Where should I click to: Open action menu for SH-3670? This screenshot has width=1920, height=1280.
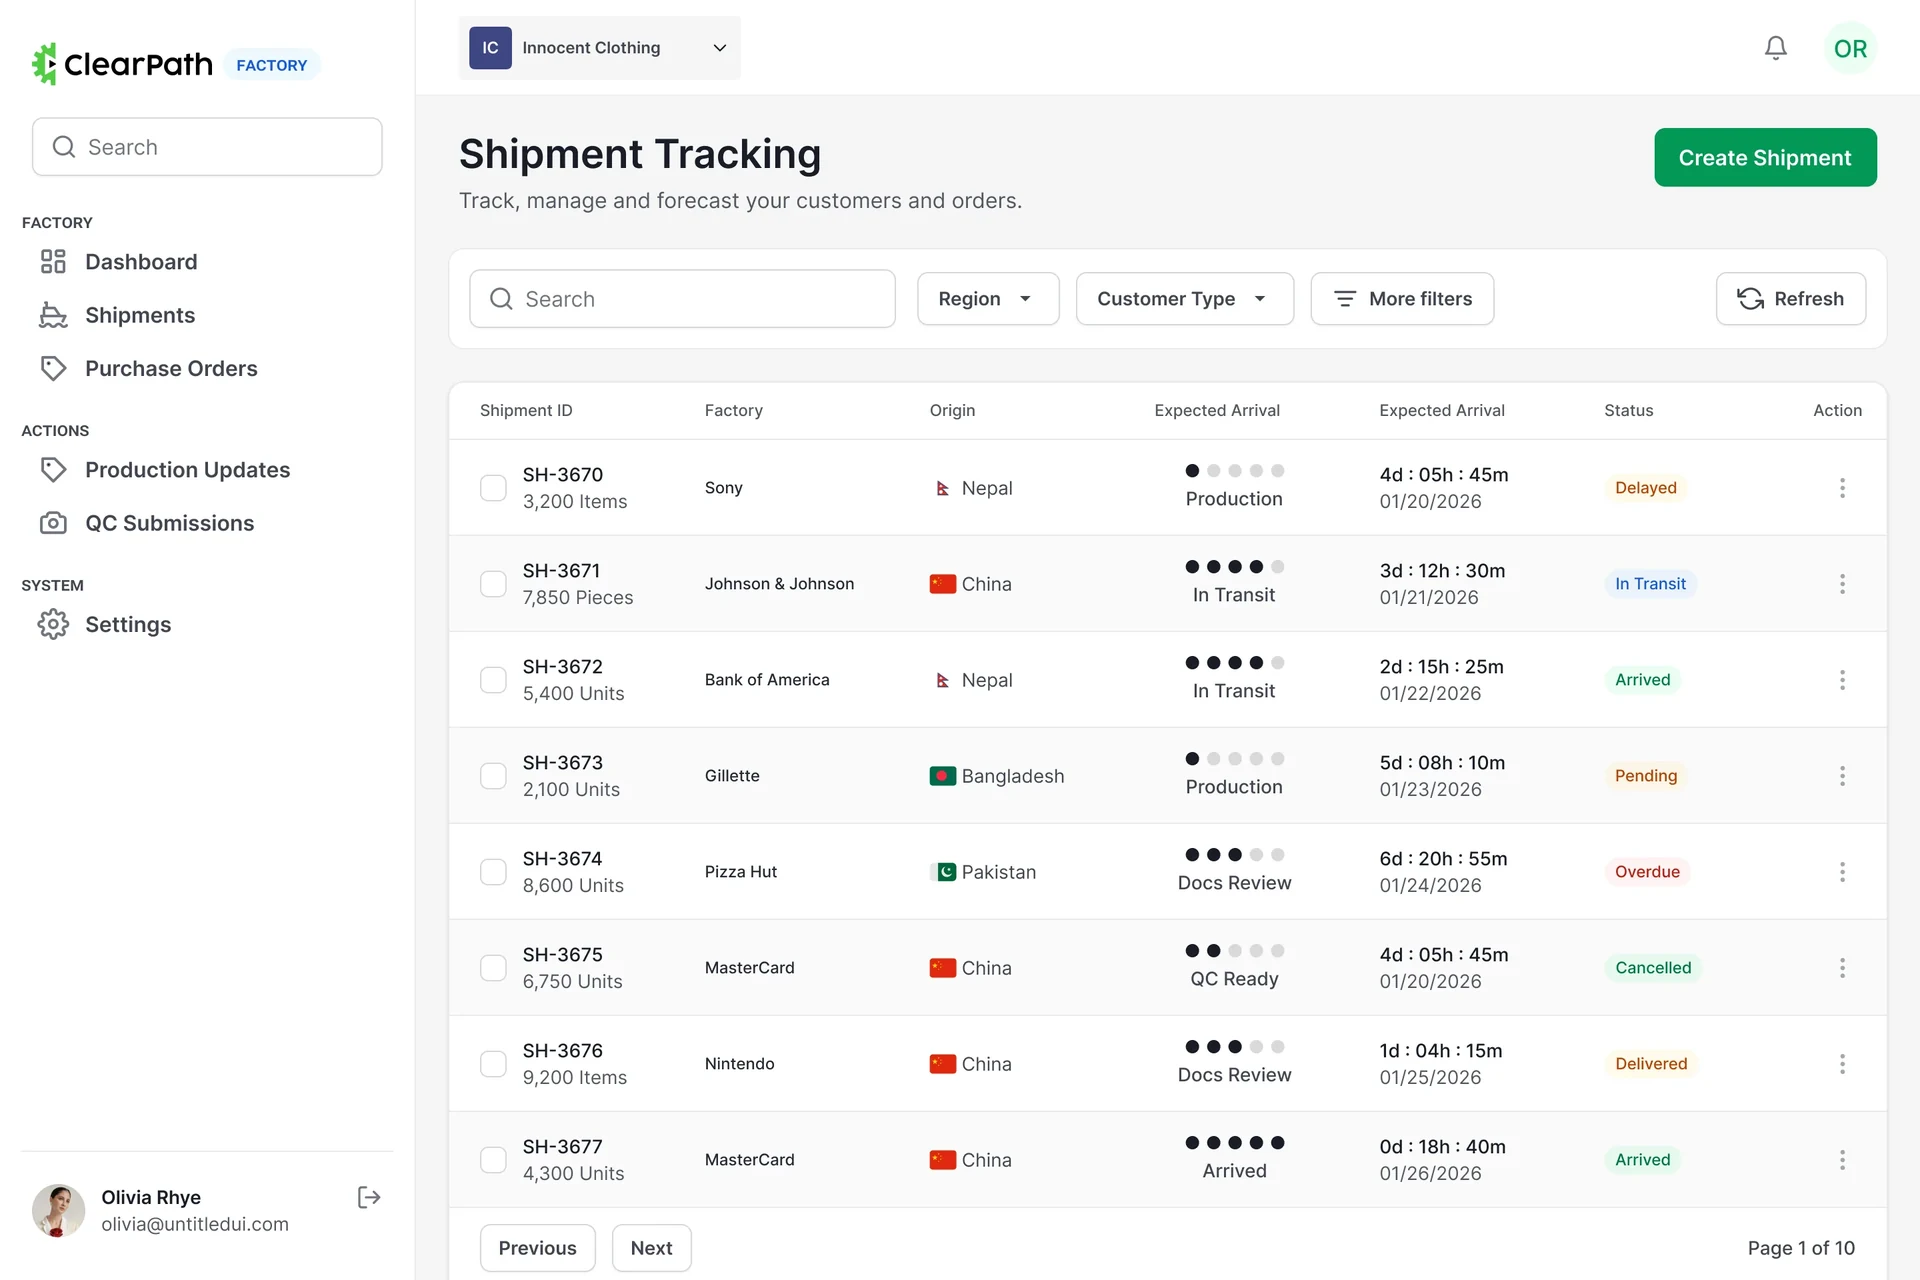(1842, 488)
